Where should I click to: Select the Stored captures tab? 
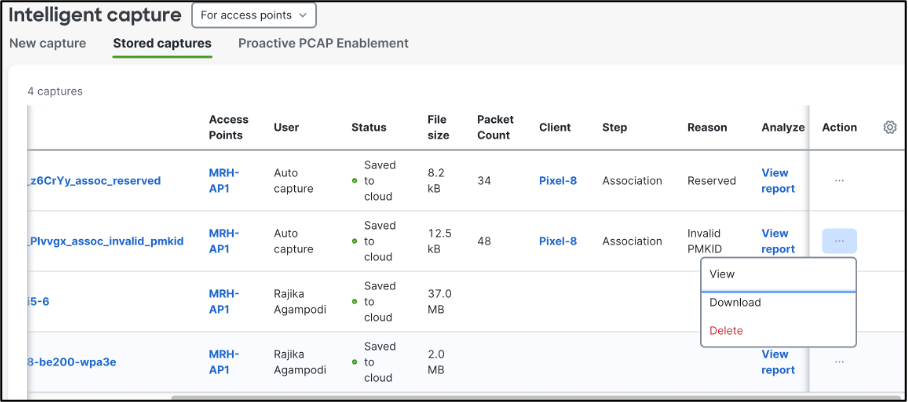[162, 44]
